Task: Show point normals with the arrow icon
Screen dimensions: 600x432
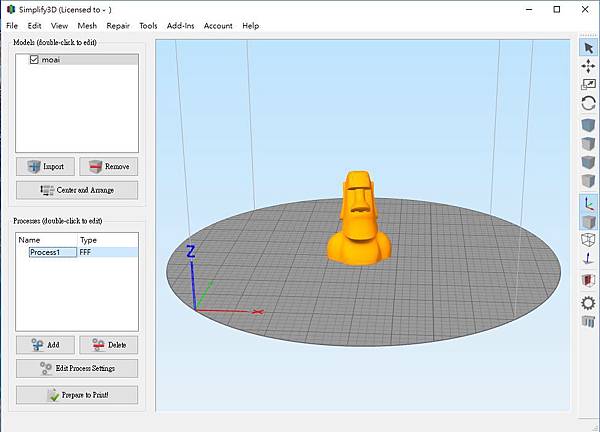Action: [x=588, y=260]
